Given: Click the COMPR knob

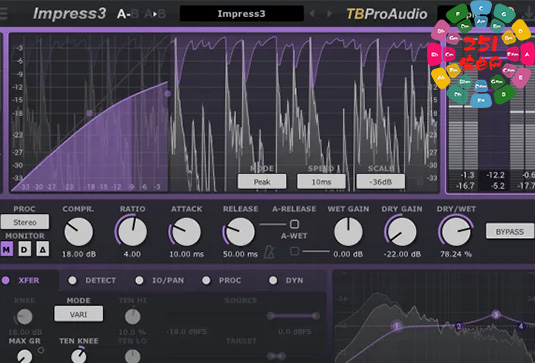Looking at the screenshot, I should [78, 232].
